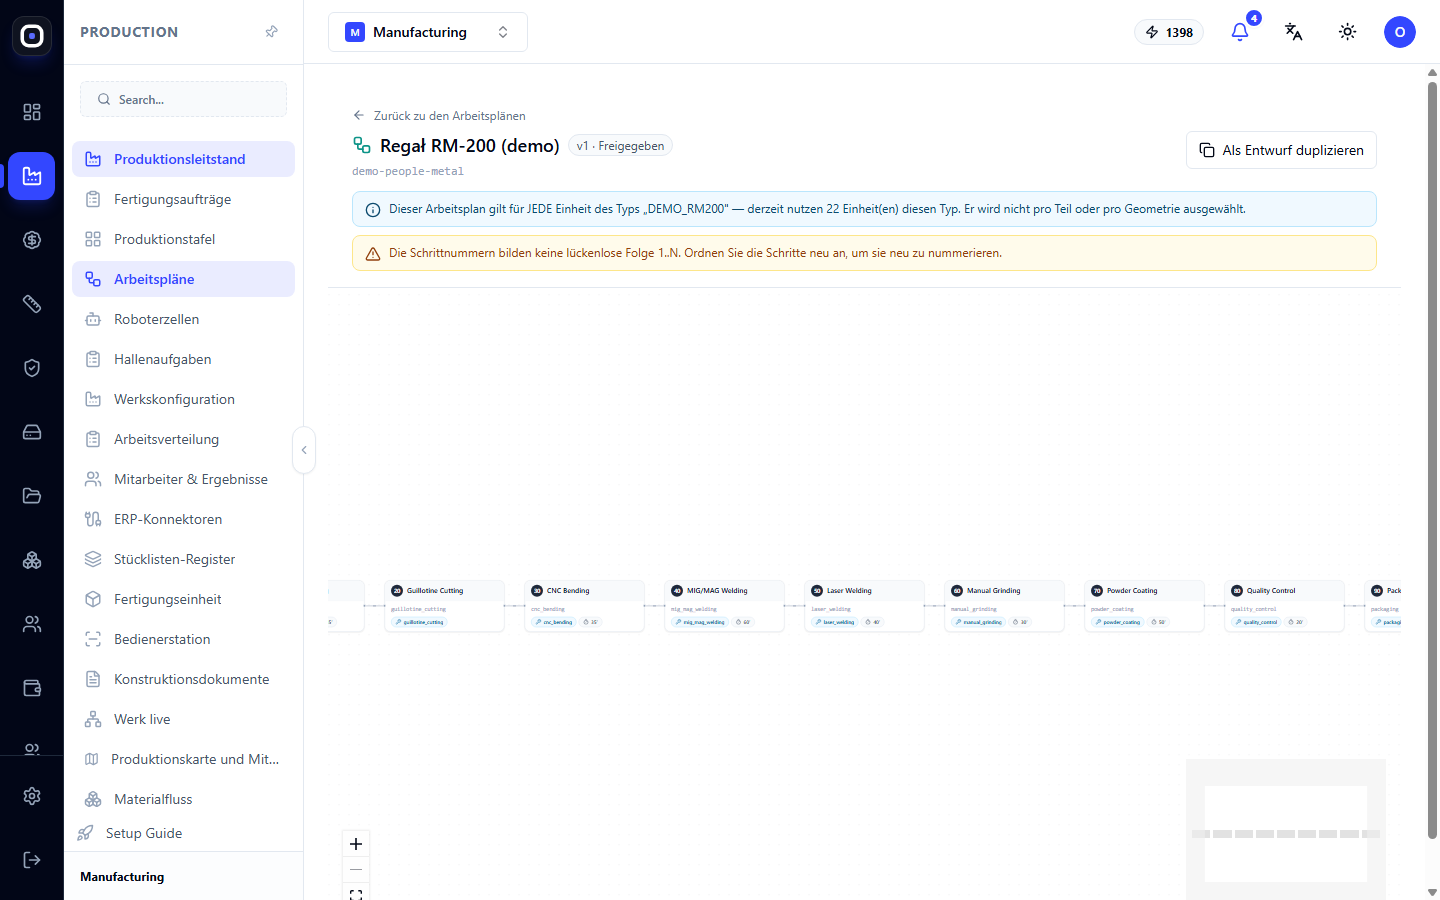The width and height of the screenshot is (1440, 900).
Task: Go to Fertigungsaufträge
Action: (x=183, y=199)
